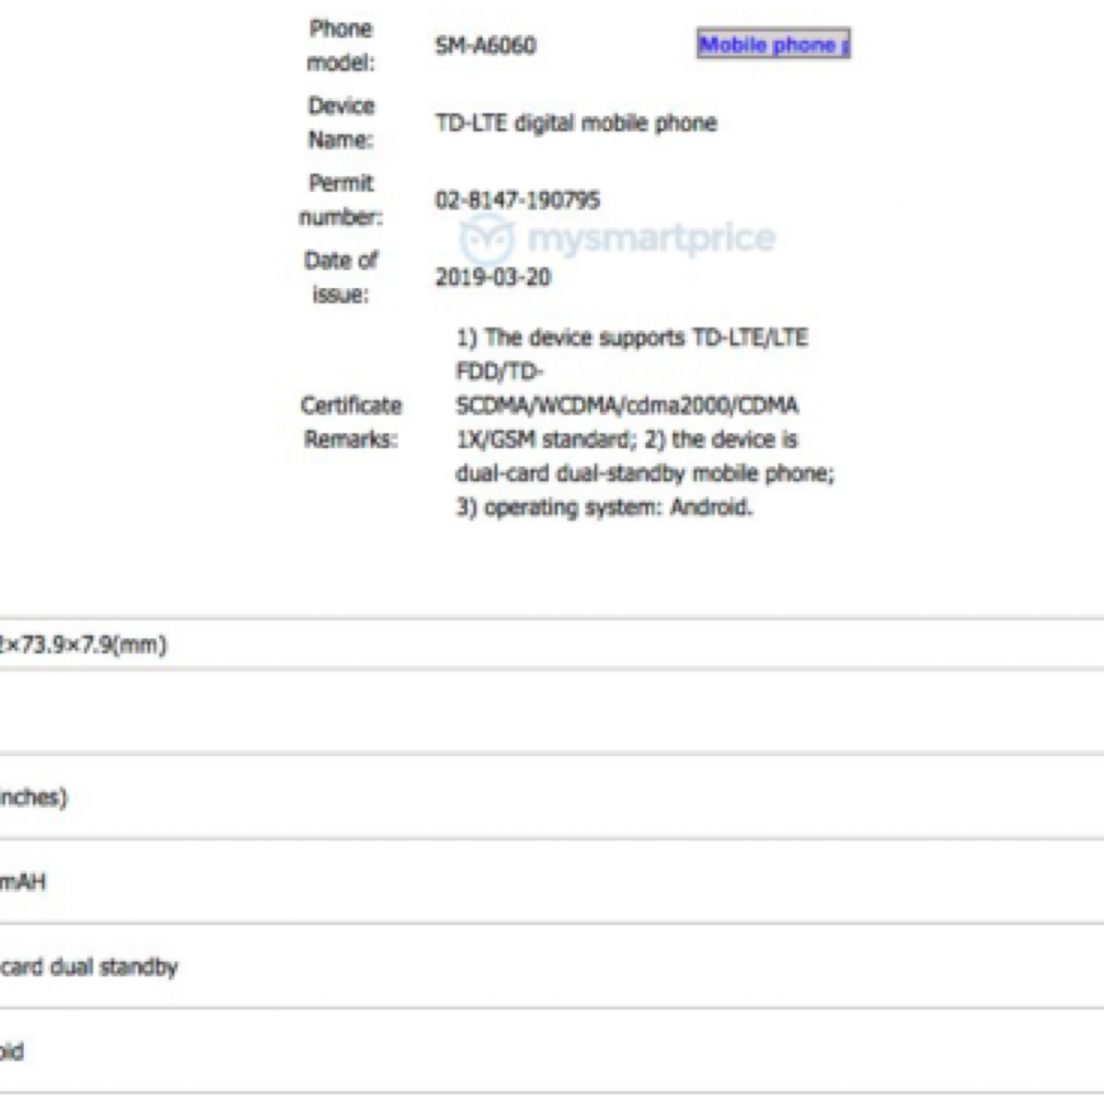Screen dimensions: 1104x1104
Task: Click the "Certificate Remarks:" label
Action: click(x=351, y=422)
